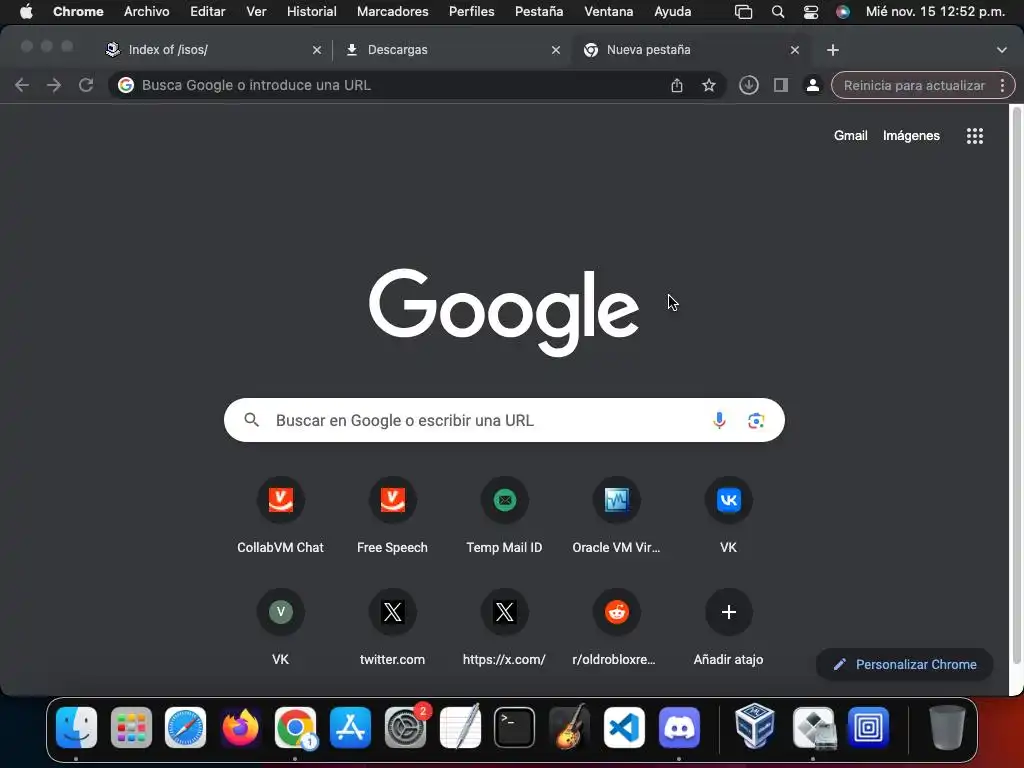Switch to the Index of /isos/ tab
Viewport: 1024px width, 768px height.
click(209, 50)
